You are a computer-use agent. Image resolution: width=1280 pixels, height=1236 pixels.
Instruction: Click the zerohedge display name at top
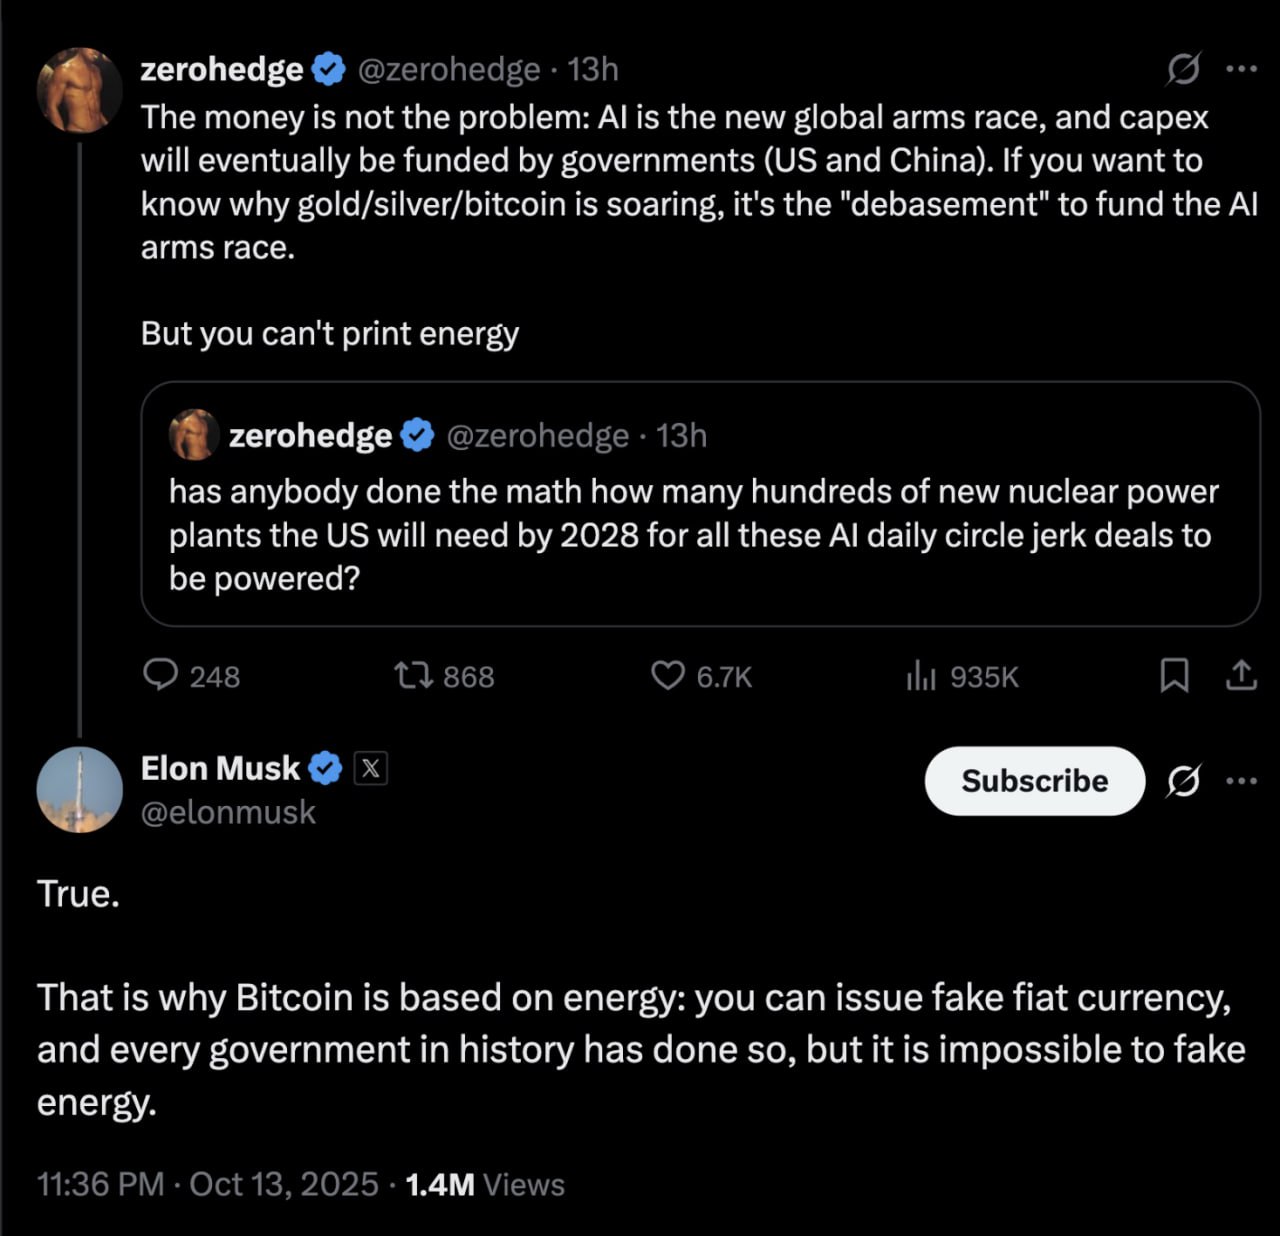coord(222,69)
